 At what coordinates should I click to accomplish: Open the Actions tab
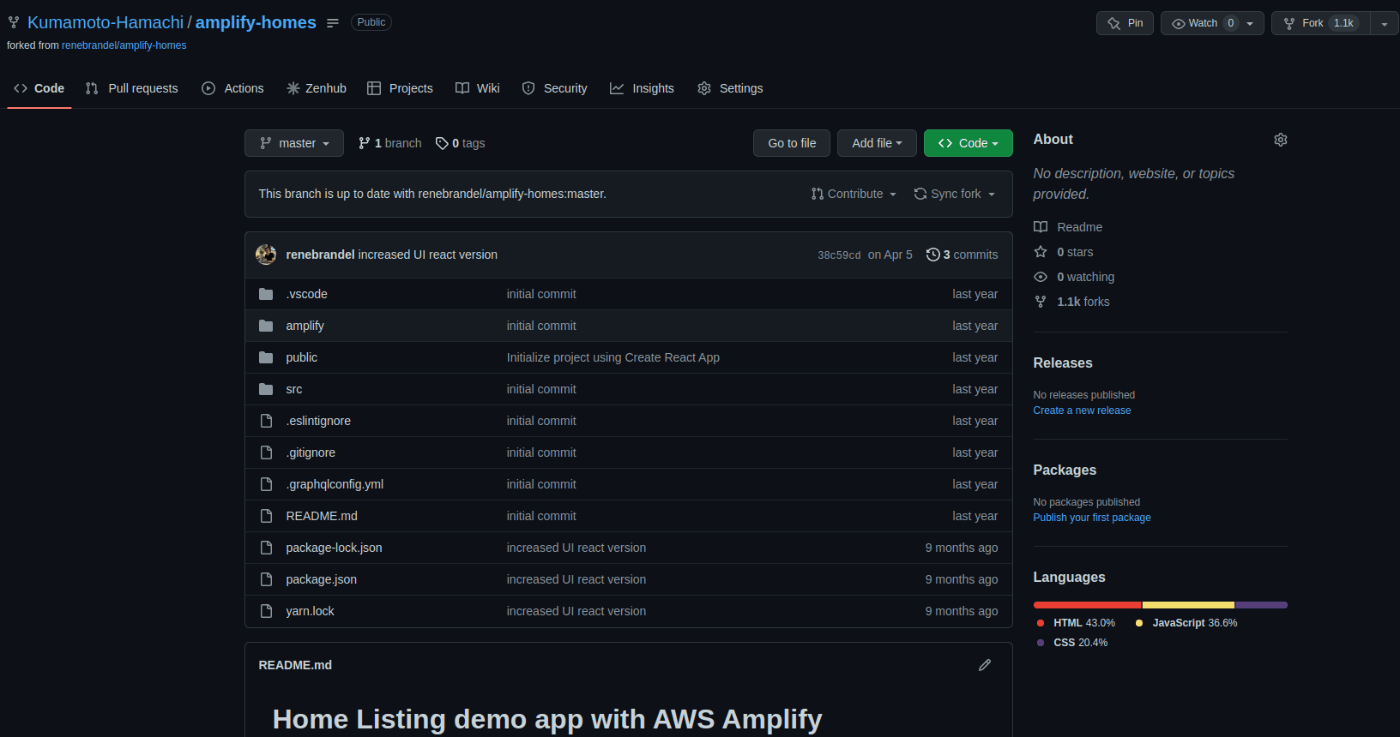[233, 88]
